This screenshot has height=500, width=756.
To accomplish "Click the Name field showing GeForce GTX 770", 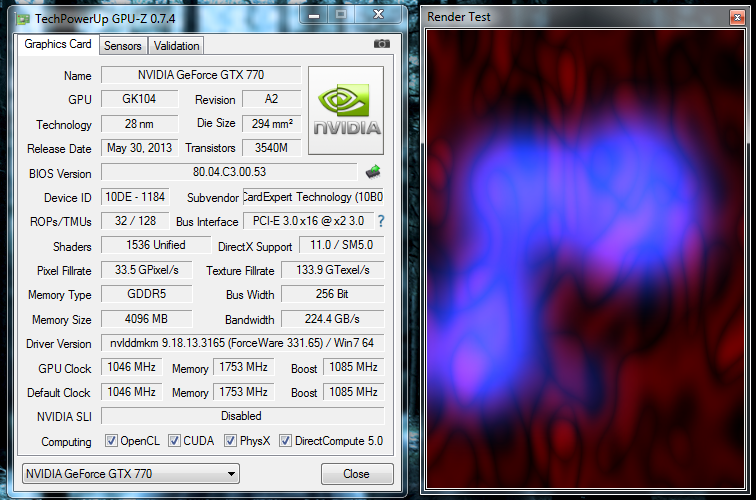I will 201,75.
